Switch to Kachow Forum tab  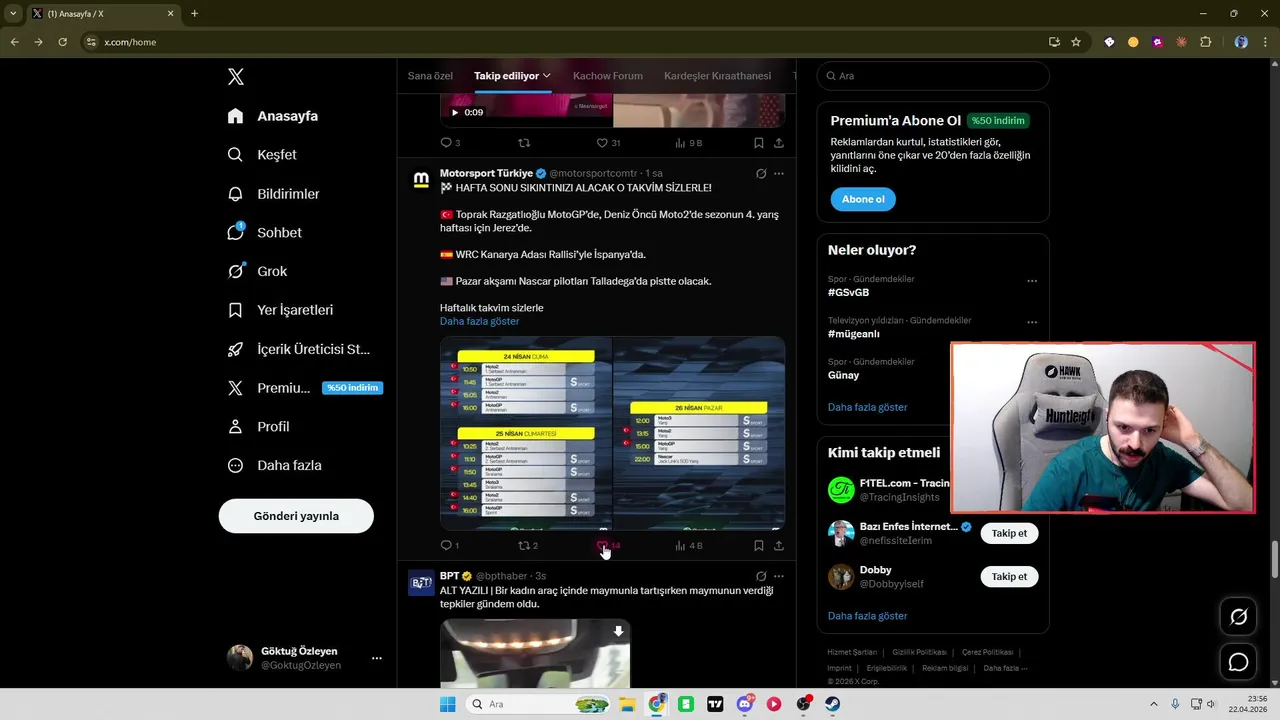[x=608, y=76]
